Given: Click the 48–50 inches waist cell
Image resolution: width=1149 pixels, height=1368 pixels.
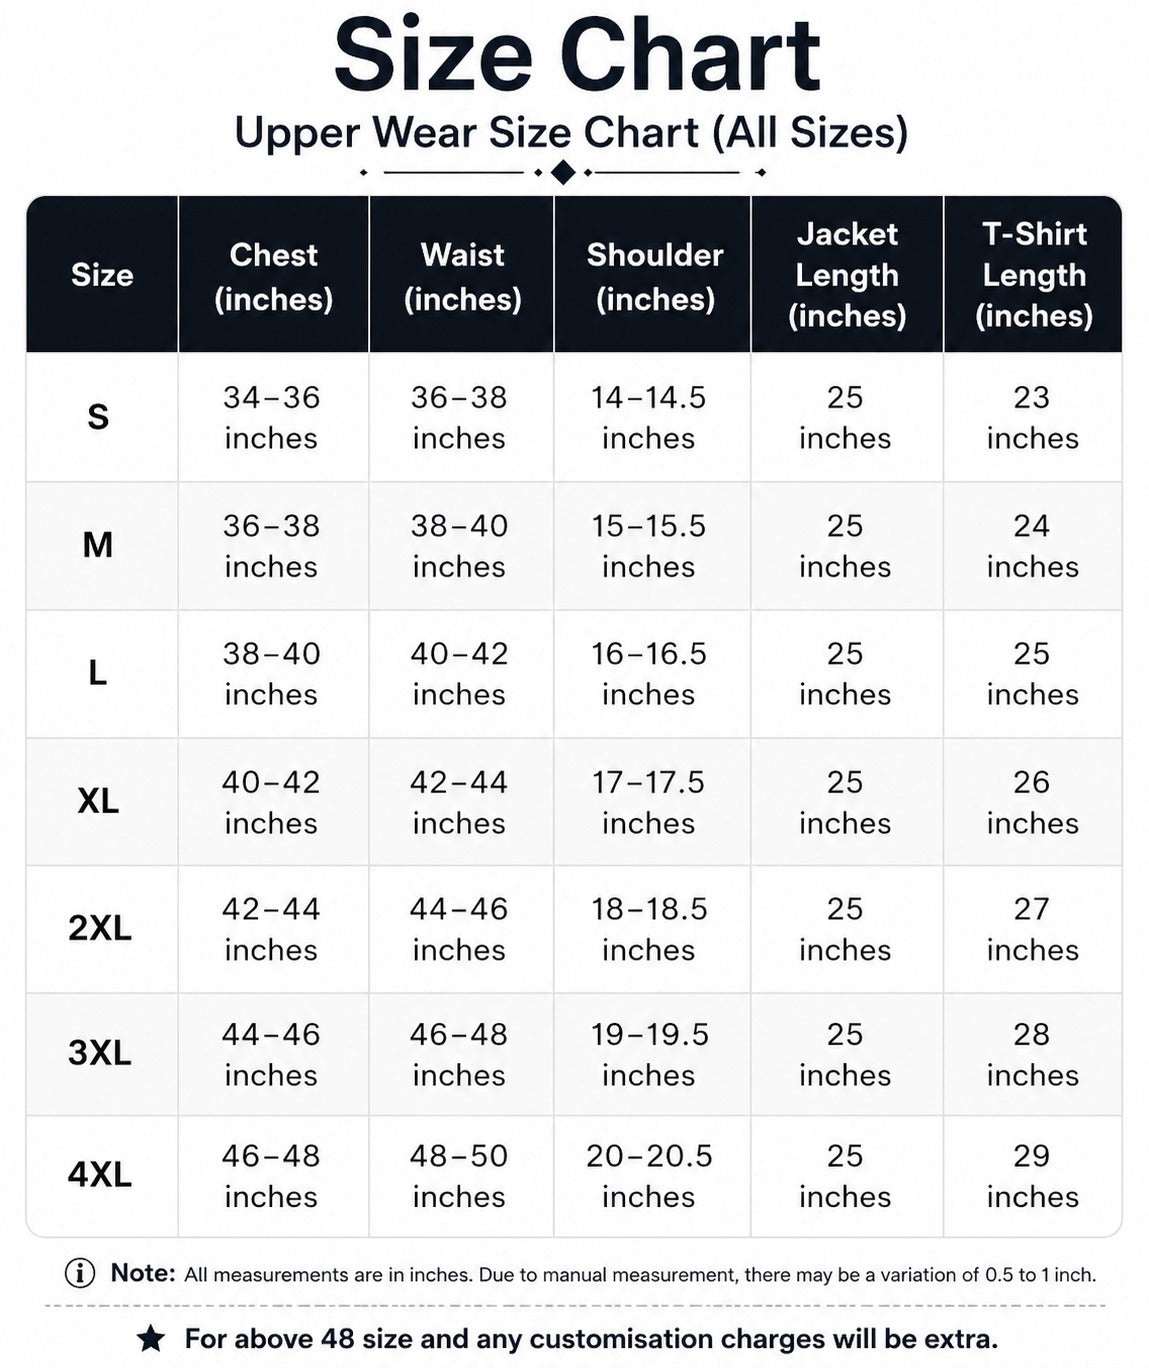Looking at the screenshot, I should pyautogui.click(x=459, y=1176).
